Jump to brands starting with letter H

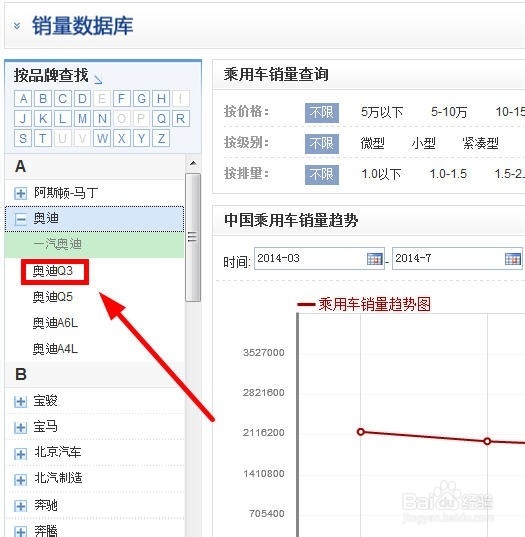161,99
